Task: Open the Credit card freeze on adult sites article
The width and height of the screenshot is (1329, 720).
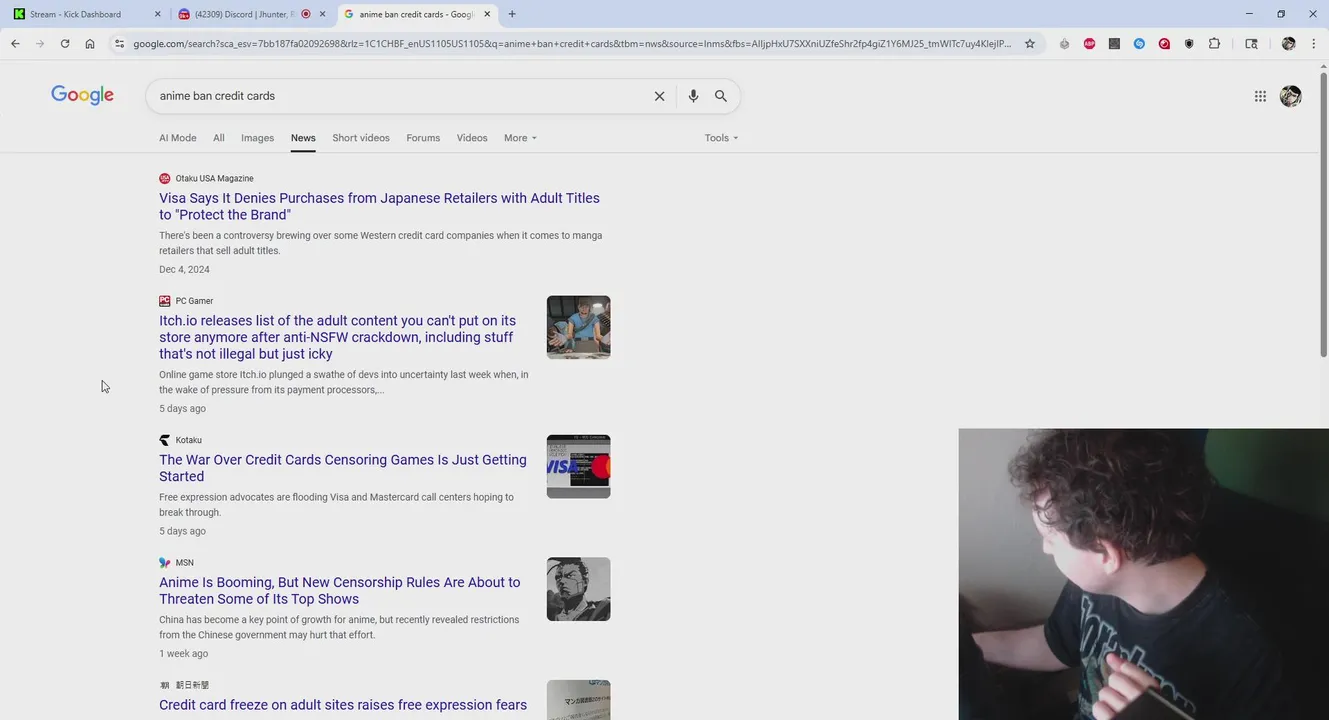Action: 343,705
